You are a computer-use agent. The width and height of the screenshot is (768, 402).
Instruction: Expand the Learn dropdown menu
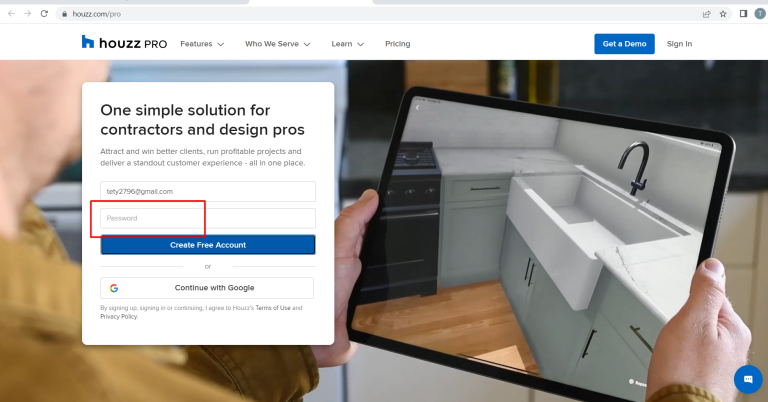[x=347, y=44]
